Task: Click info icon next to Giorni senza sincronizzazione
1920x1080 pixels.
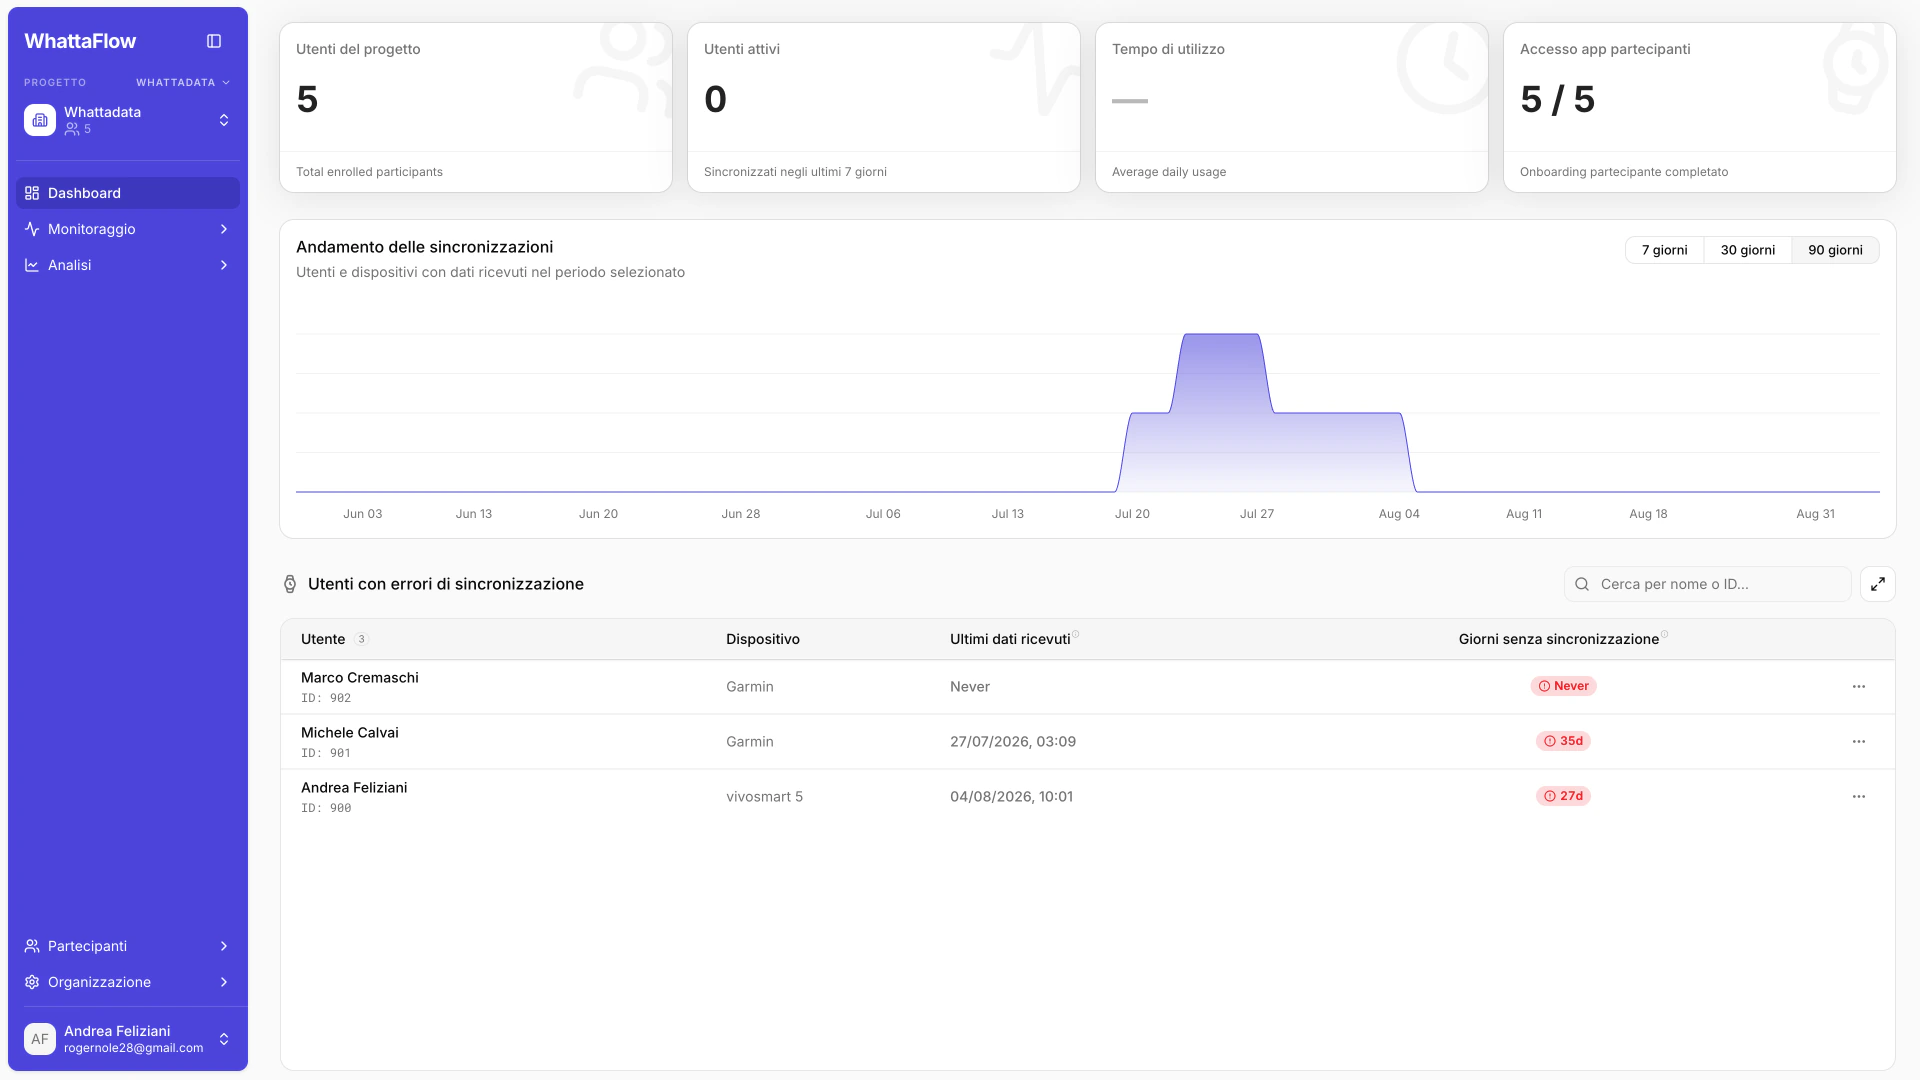Action: (1665, 634)
